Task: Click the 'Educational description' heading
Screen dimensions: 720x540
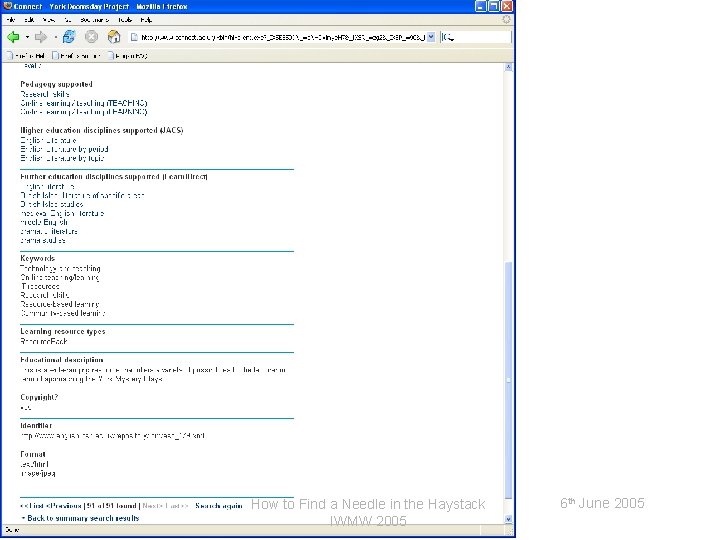Action: 62,360
